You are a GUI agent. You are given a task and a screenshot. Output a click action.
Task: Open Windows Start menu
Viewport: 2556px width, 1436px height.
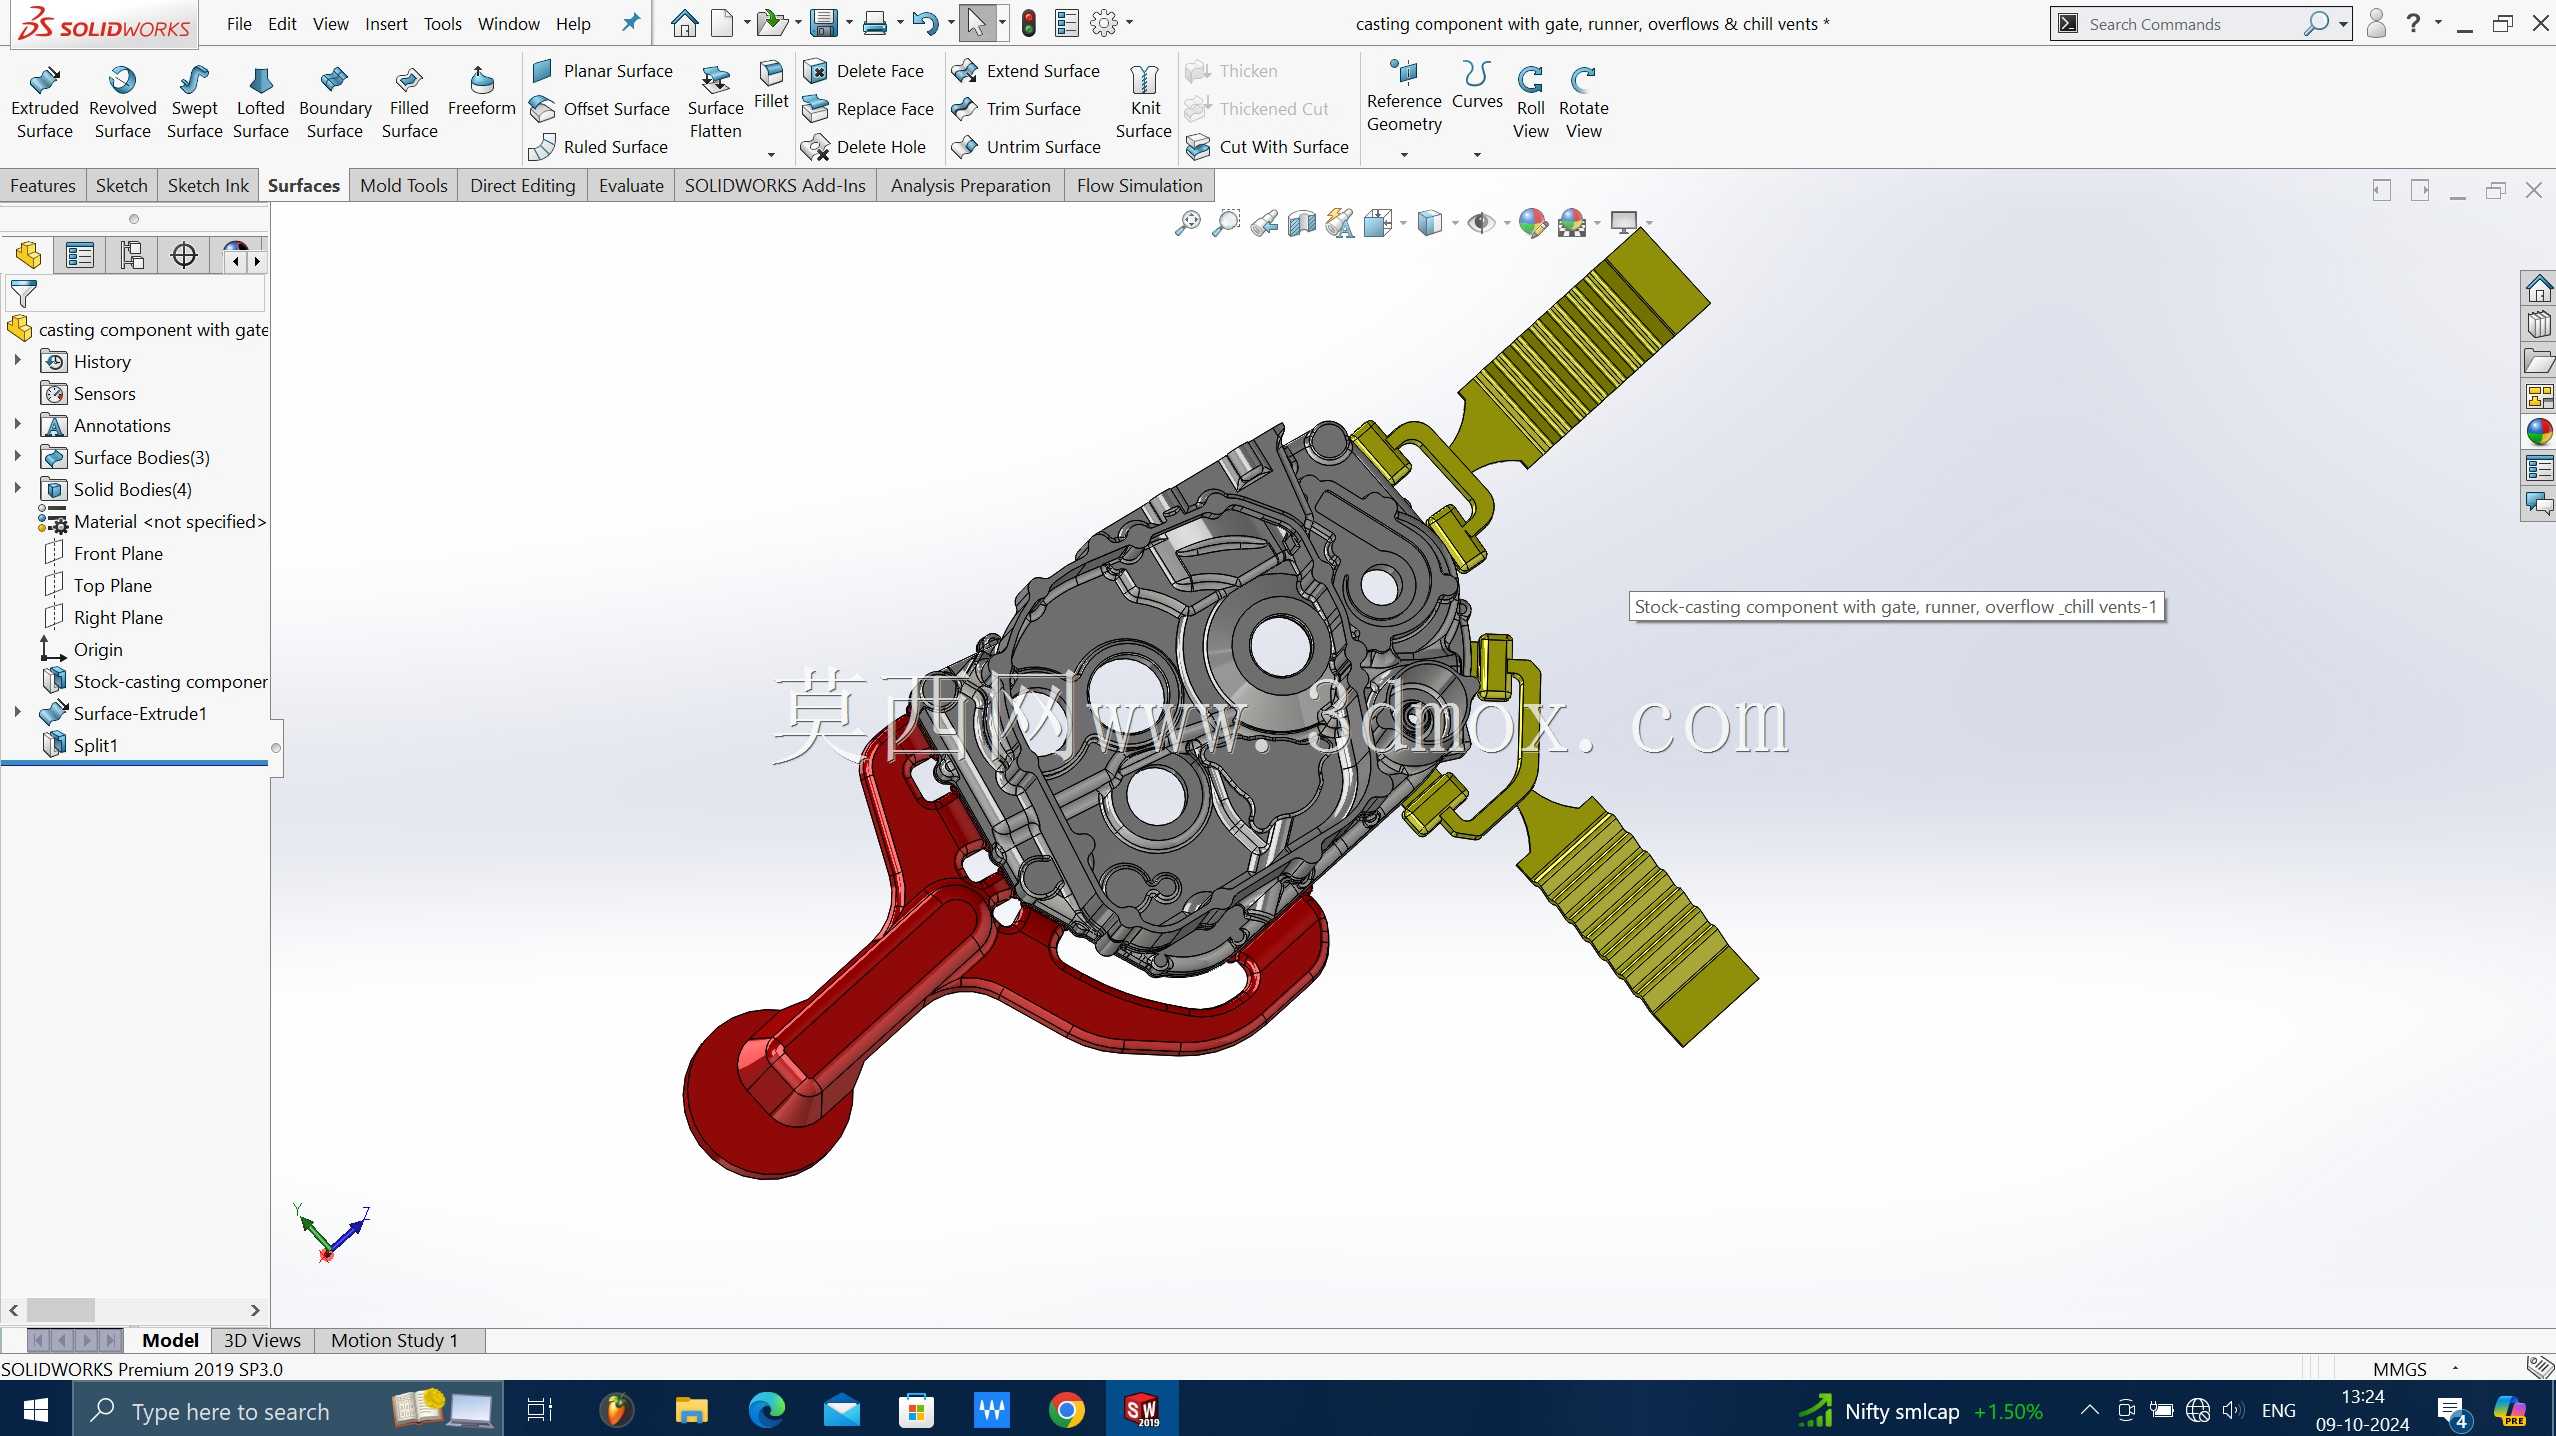(x=36, y=1410)
